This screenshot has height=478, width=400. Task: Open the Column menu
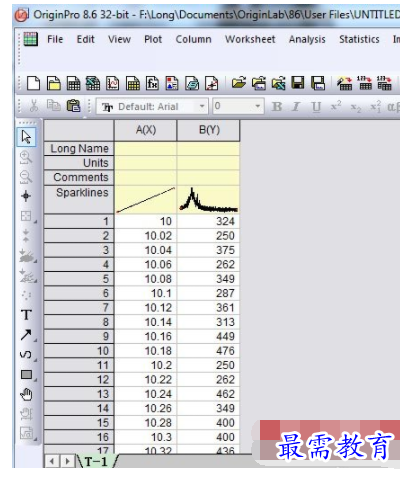[x=193, y=39]
